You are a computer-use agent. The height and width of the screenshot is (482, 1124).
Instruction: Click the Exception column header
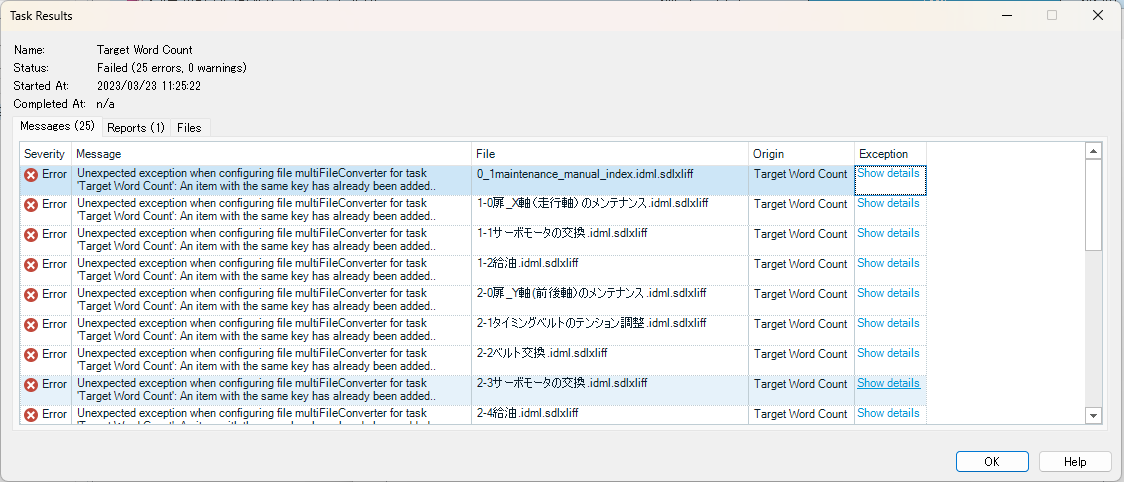[890, 154]
